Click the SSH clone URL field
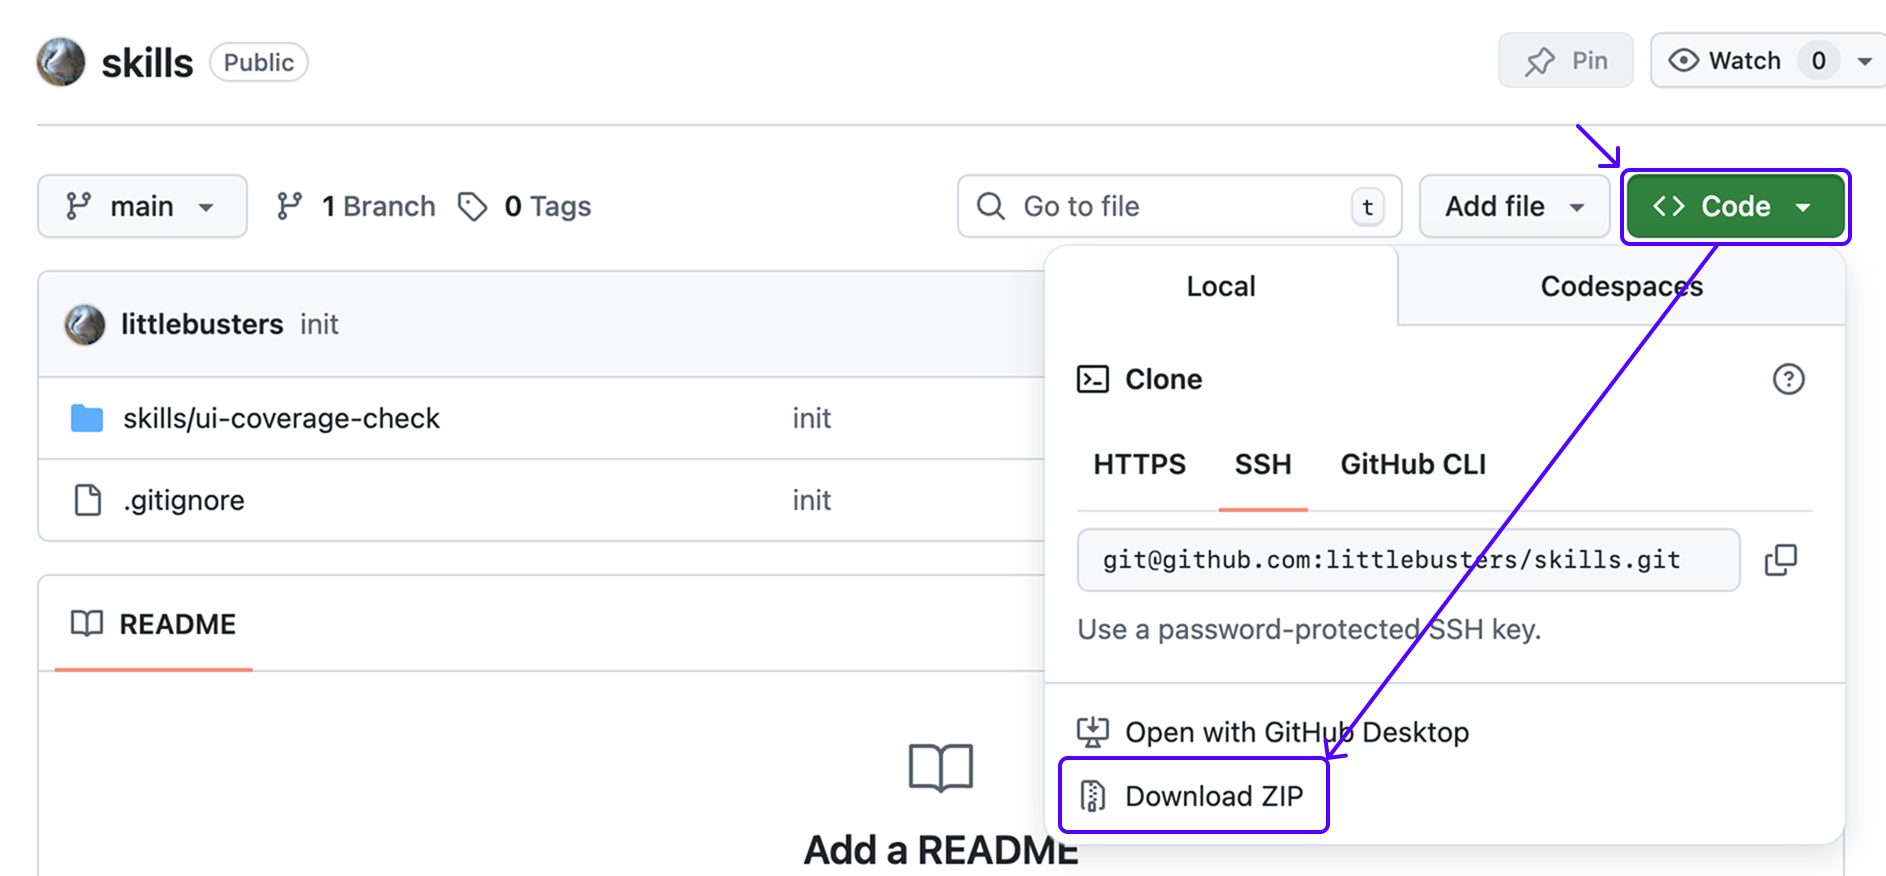 (1408, 560)
